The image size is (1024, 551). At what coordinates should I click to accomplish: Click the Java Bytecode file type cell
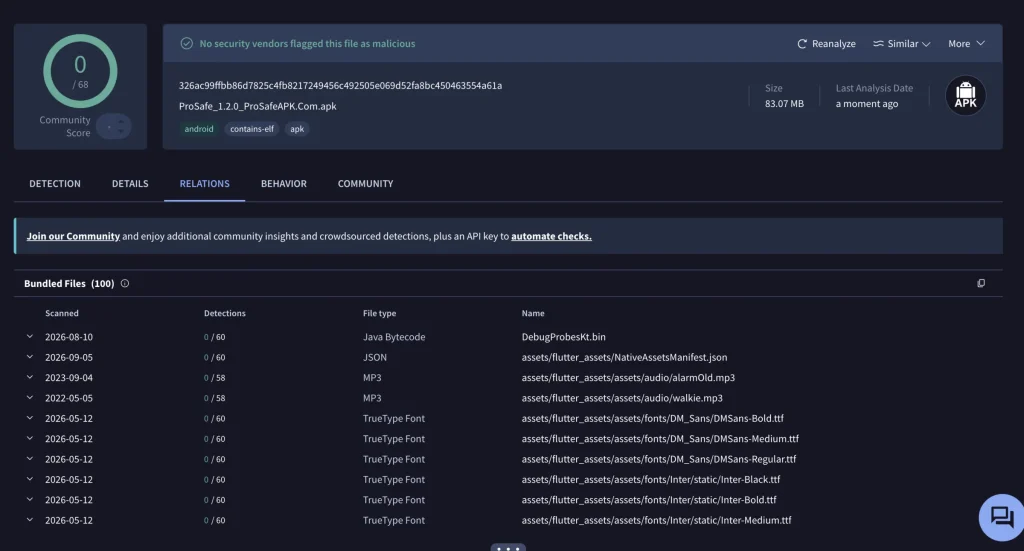coord(394,337)
